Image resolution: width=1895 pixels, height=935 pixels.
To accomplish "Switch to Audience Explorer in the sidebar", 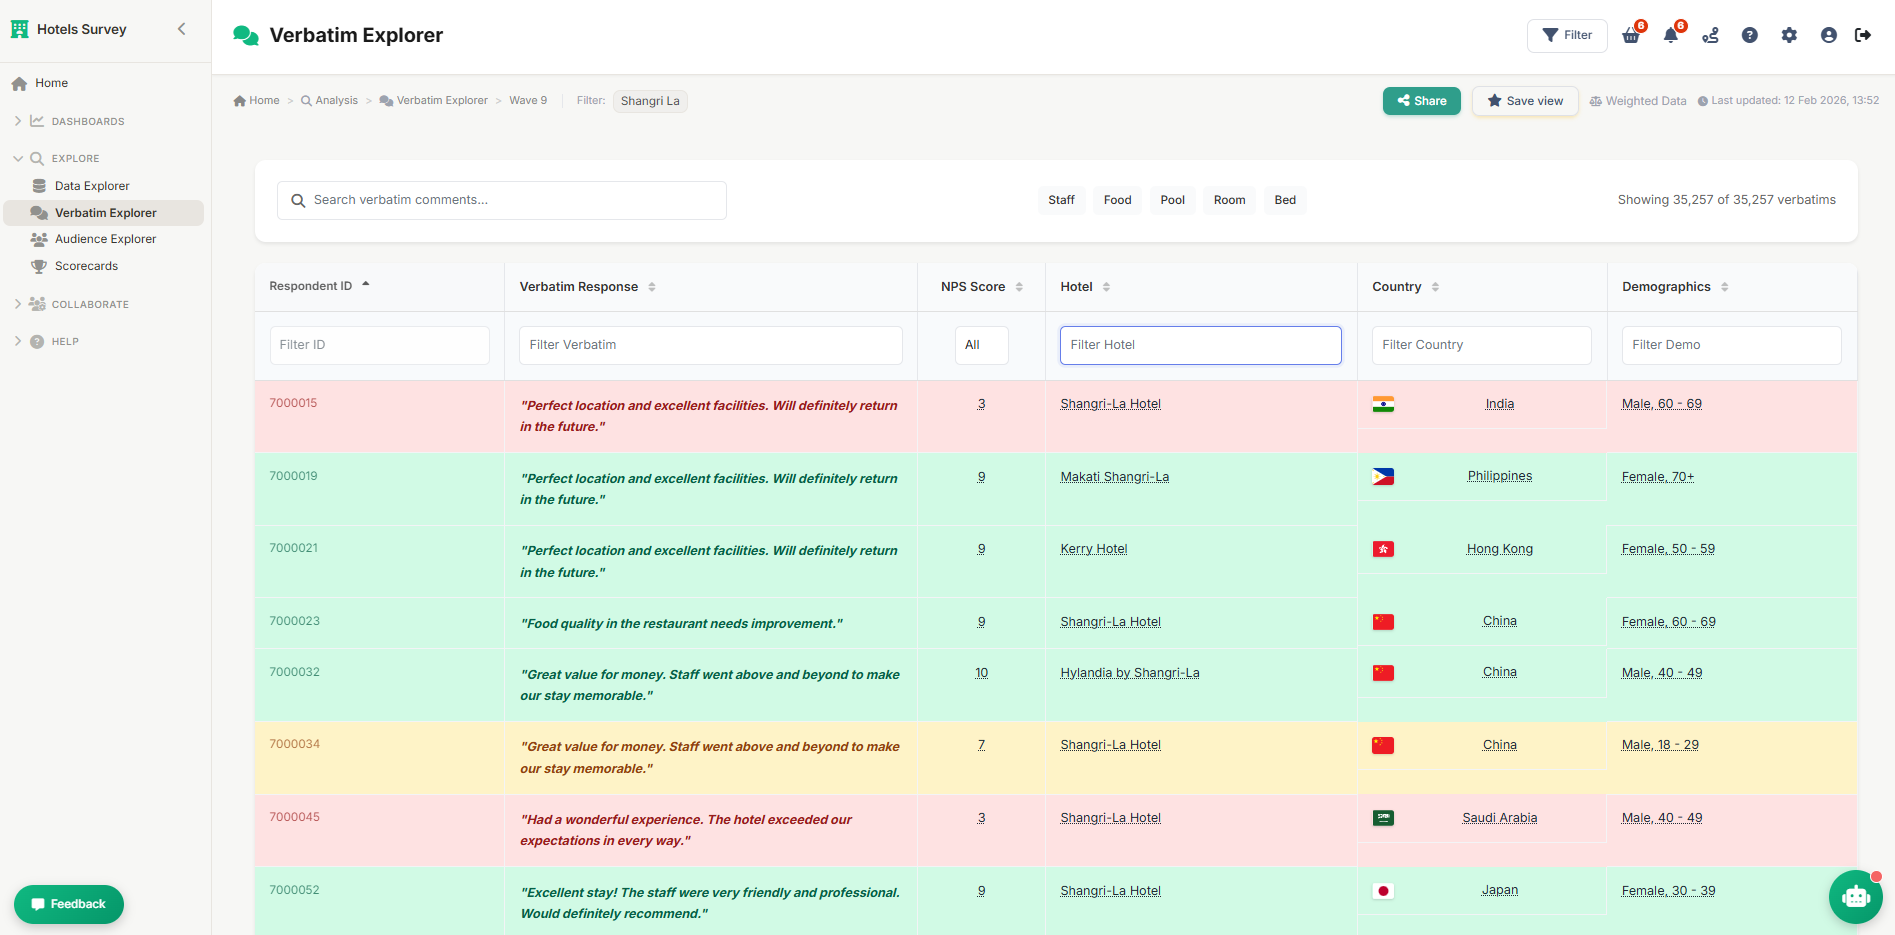I will 103,239.
